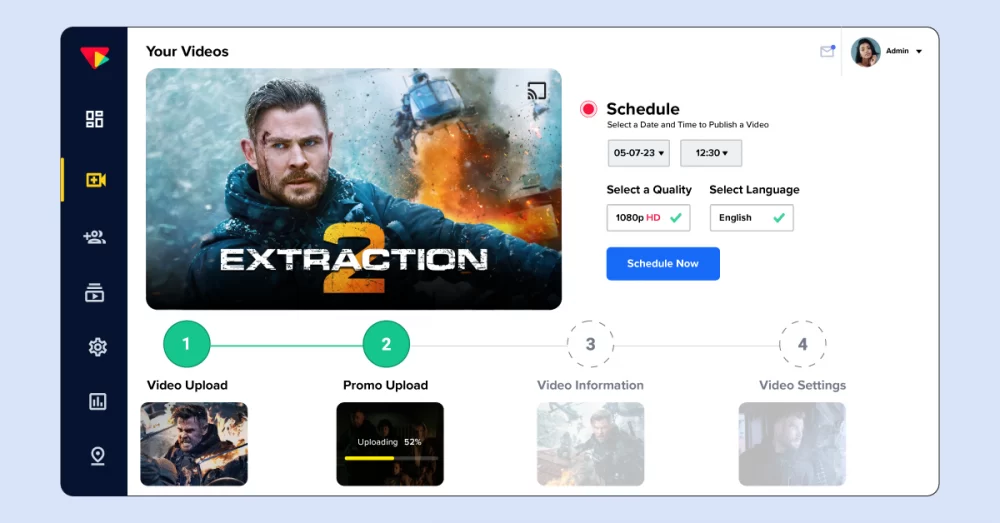Open the analytics chart icon
This screenshot has height=523, width=1000.
(x=97, y=402)
